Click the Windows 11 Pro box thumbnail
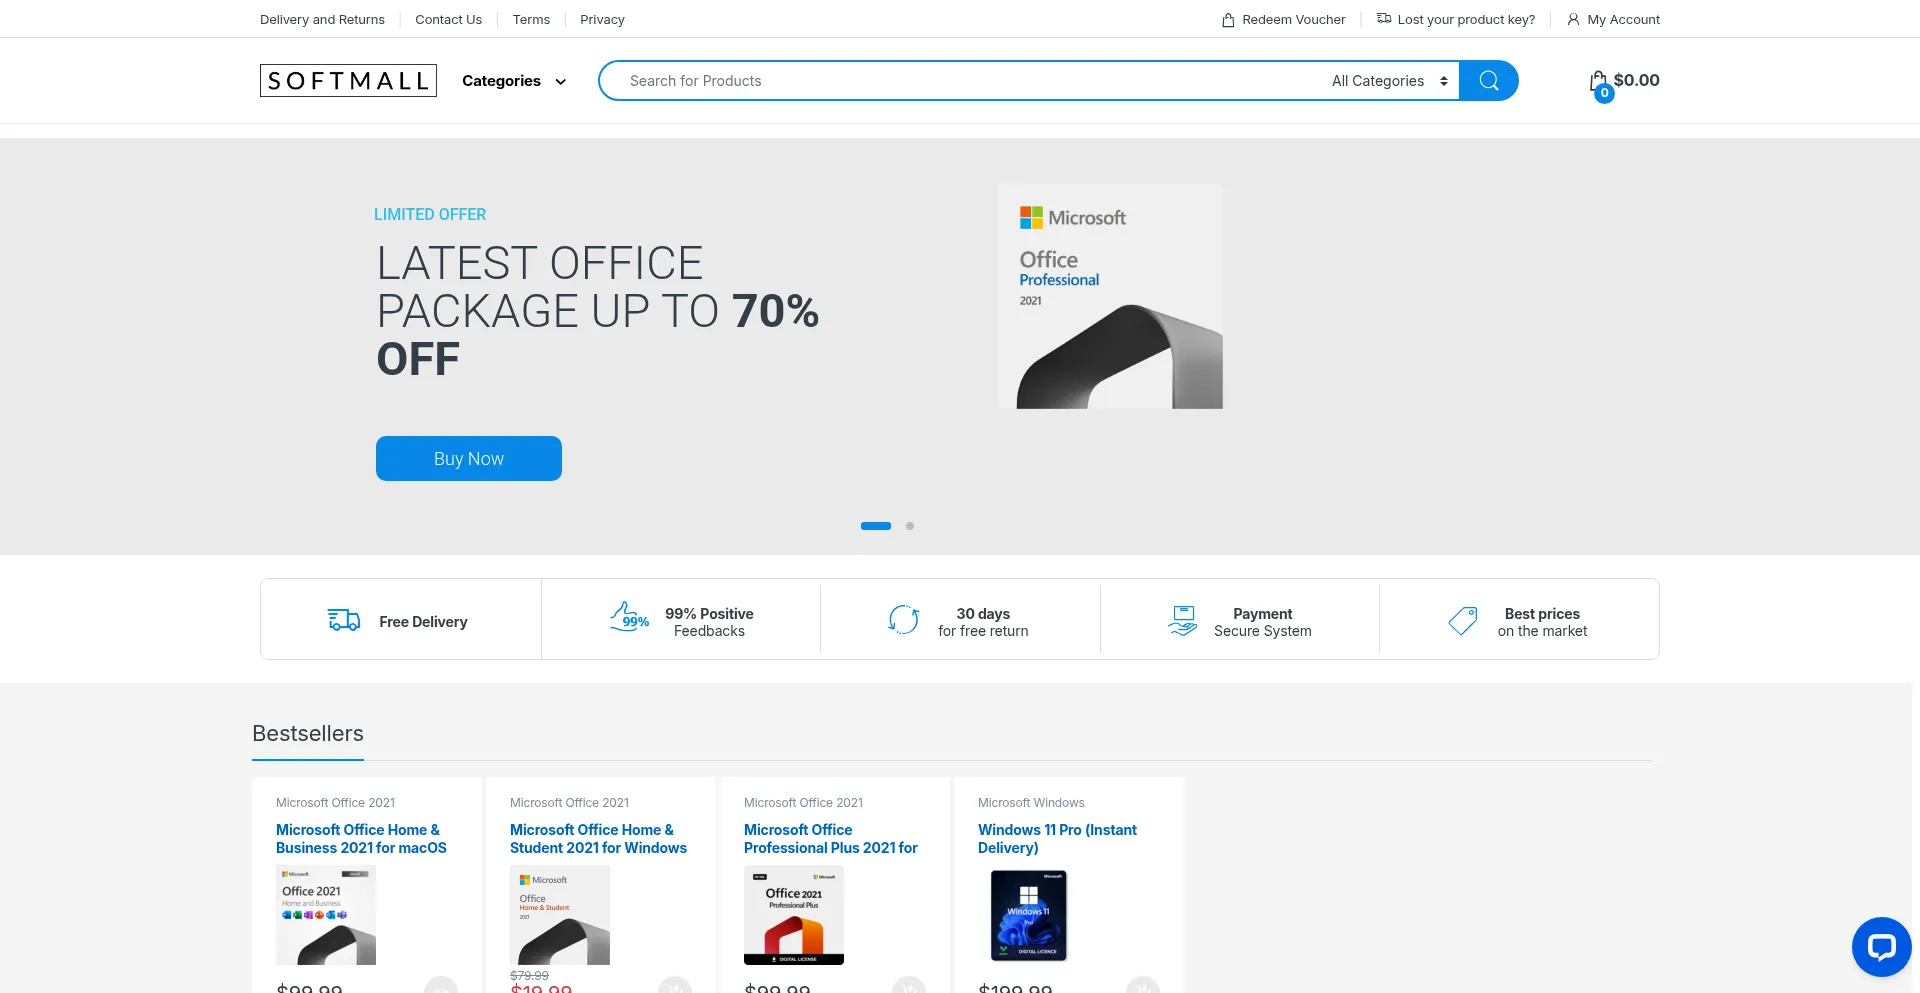This screenshot has width=1920, height=993. pyautogui.click(x=1028, y=915)
